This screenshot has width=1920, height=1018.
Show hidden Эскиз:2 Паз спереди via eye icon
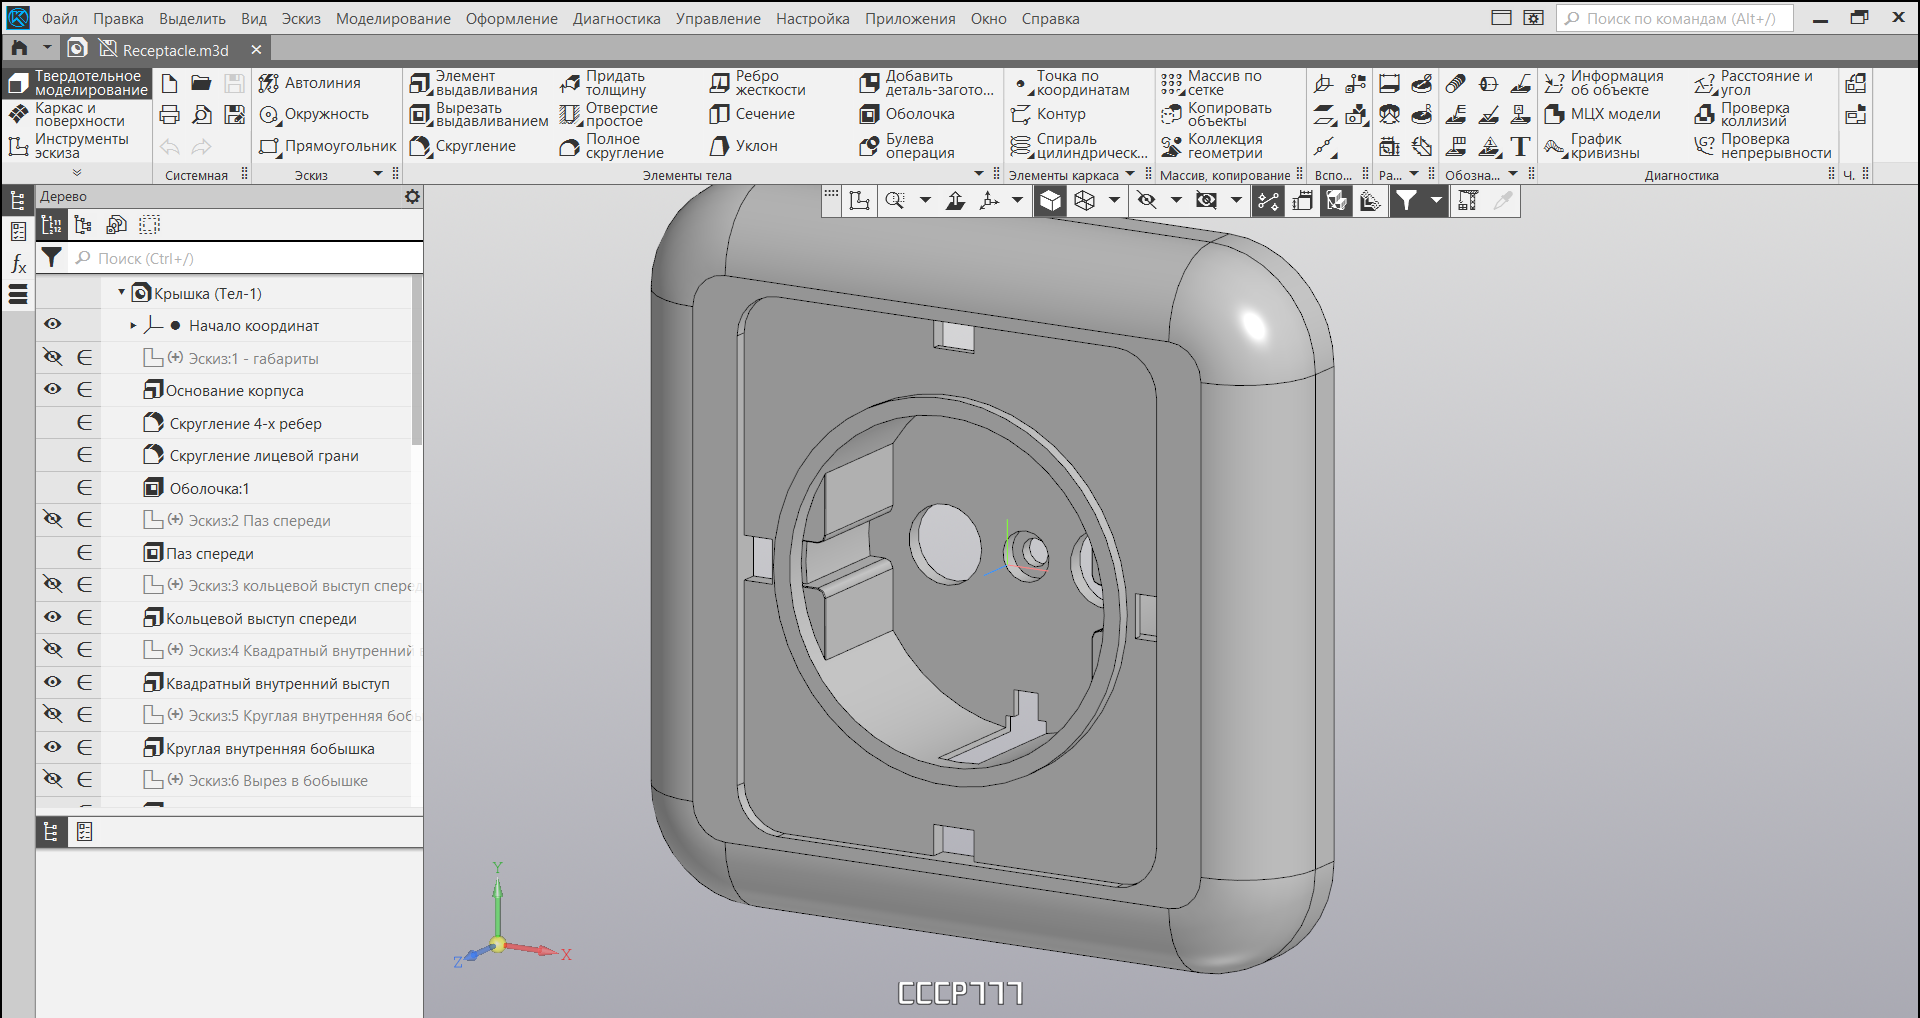[53, 519]
